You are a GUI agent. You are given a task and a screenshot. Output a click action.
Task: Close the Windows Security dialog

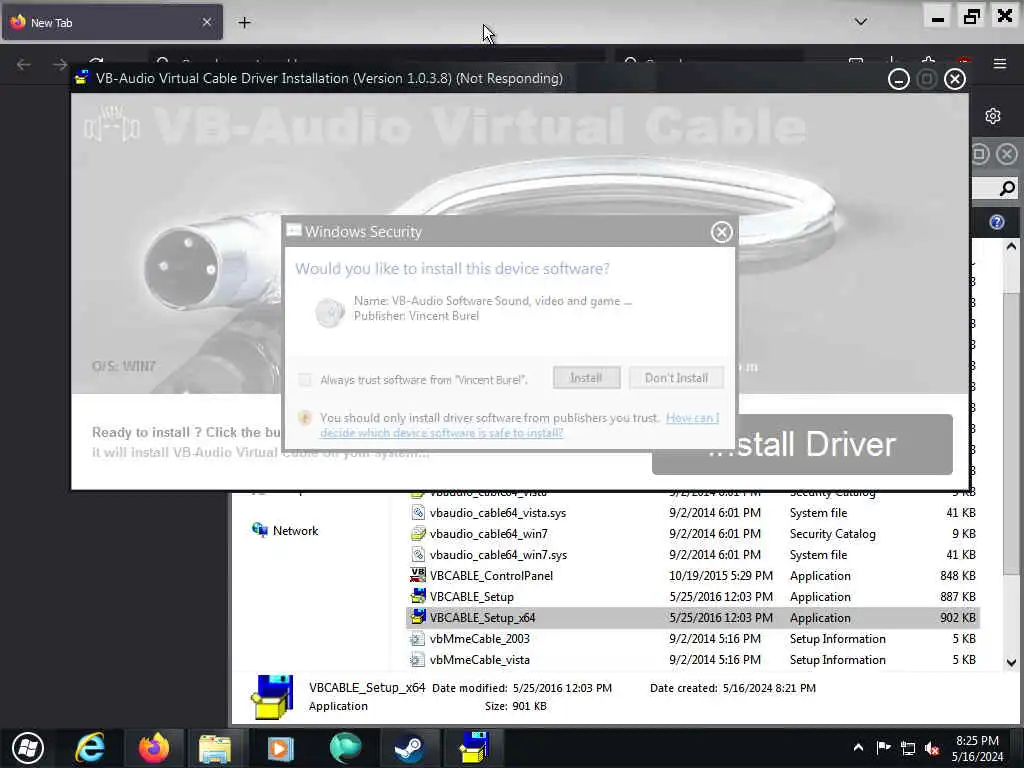[721, 232]
